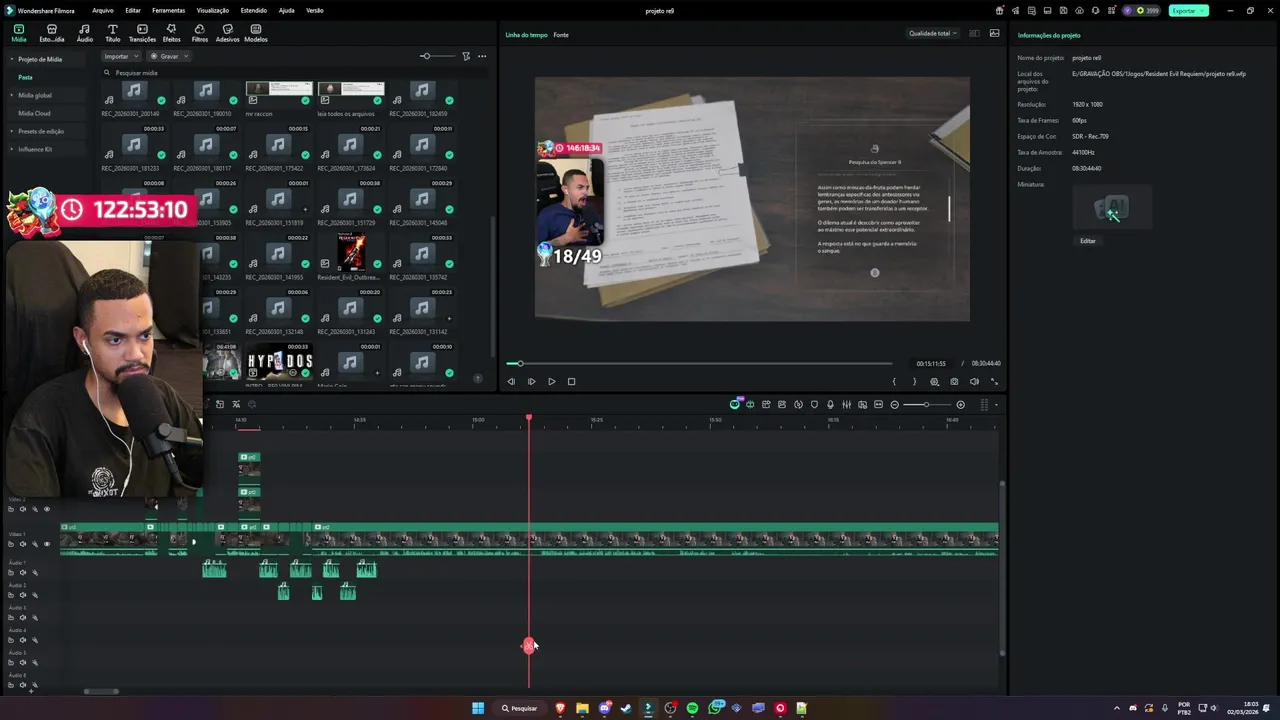The height and width of the screenshot is (720, 1280).
Task: Open the Filtros library tab
Action: tap(200, 33)
